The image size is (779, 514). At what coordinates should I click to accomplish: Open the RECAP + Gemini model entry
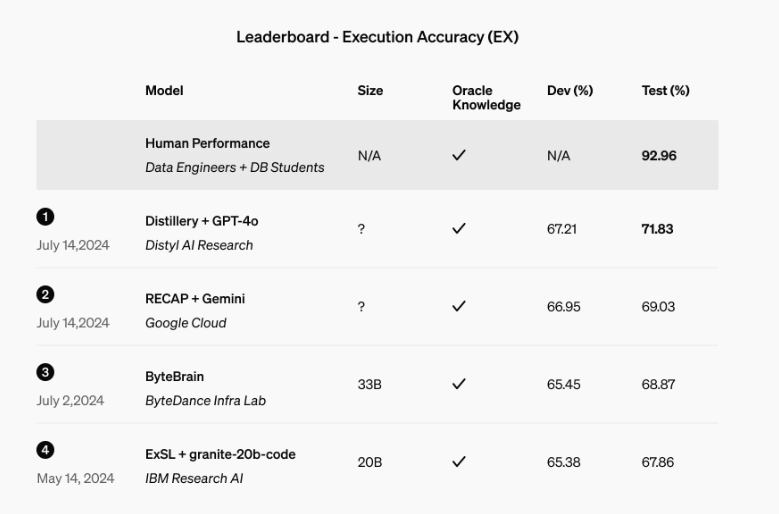195,299
